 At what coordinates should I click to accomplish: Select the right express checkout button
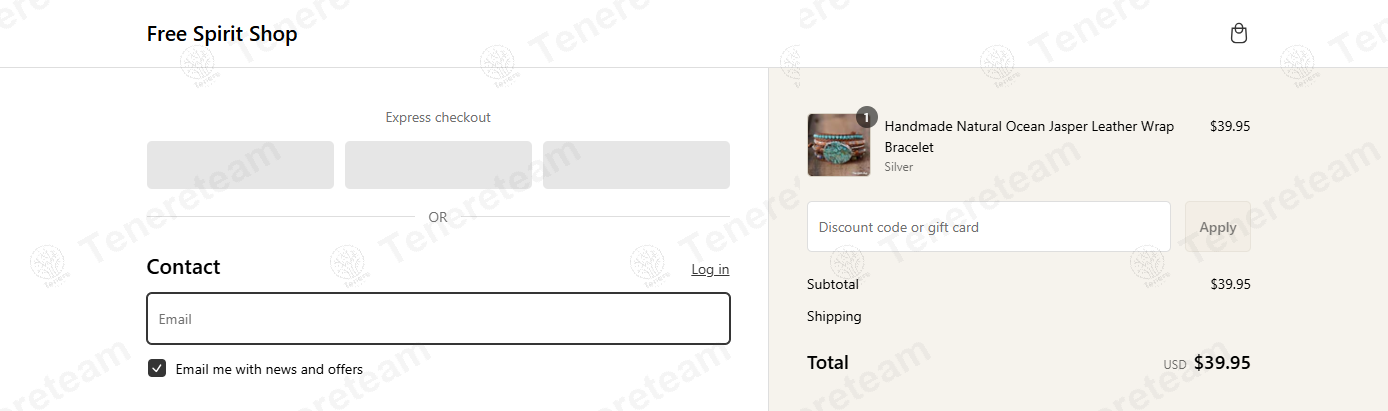[636, 165]
